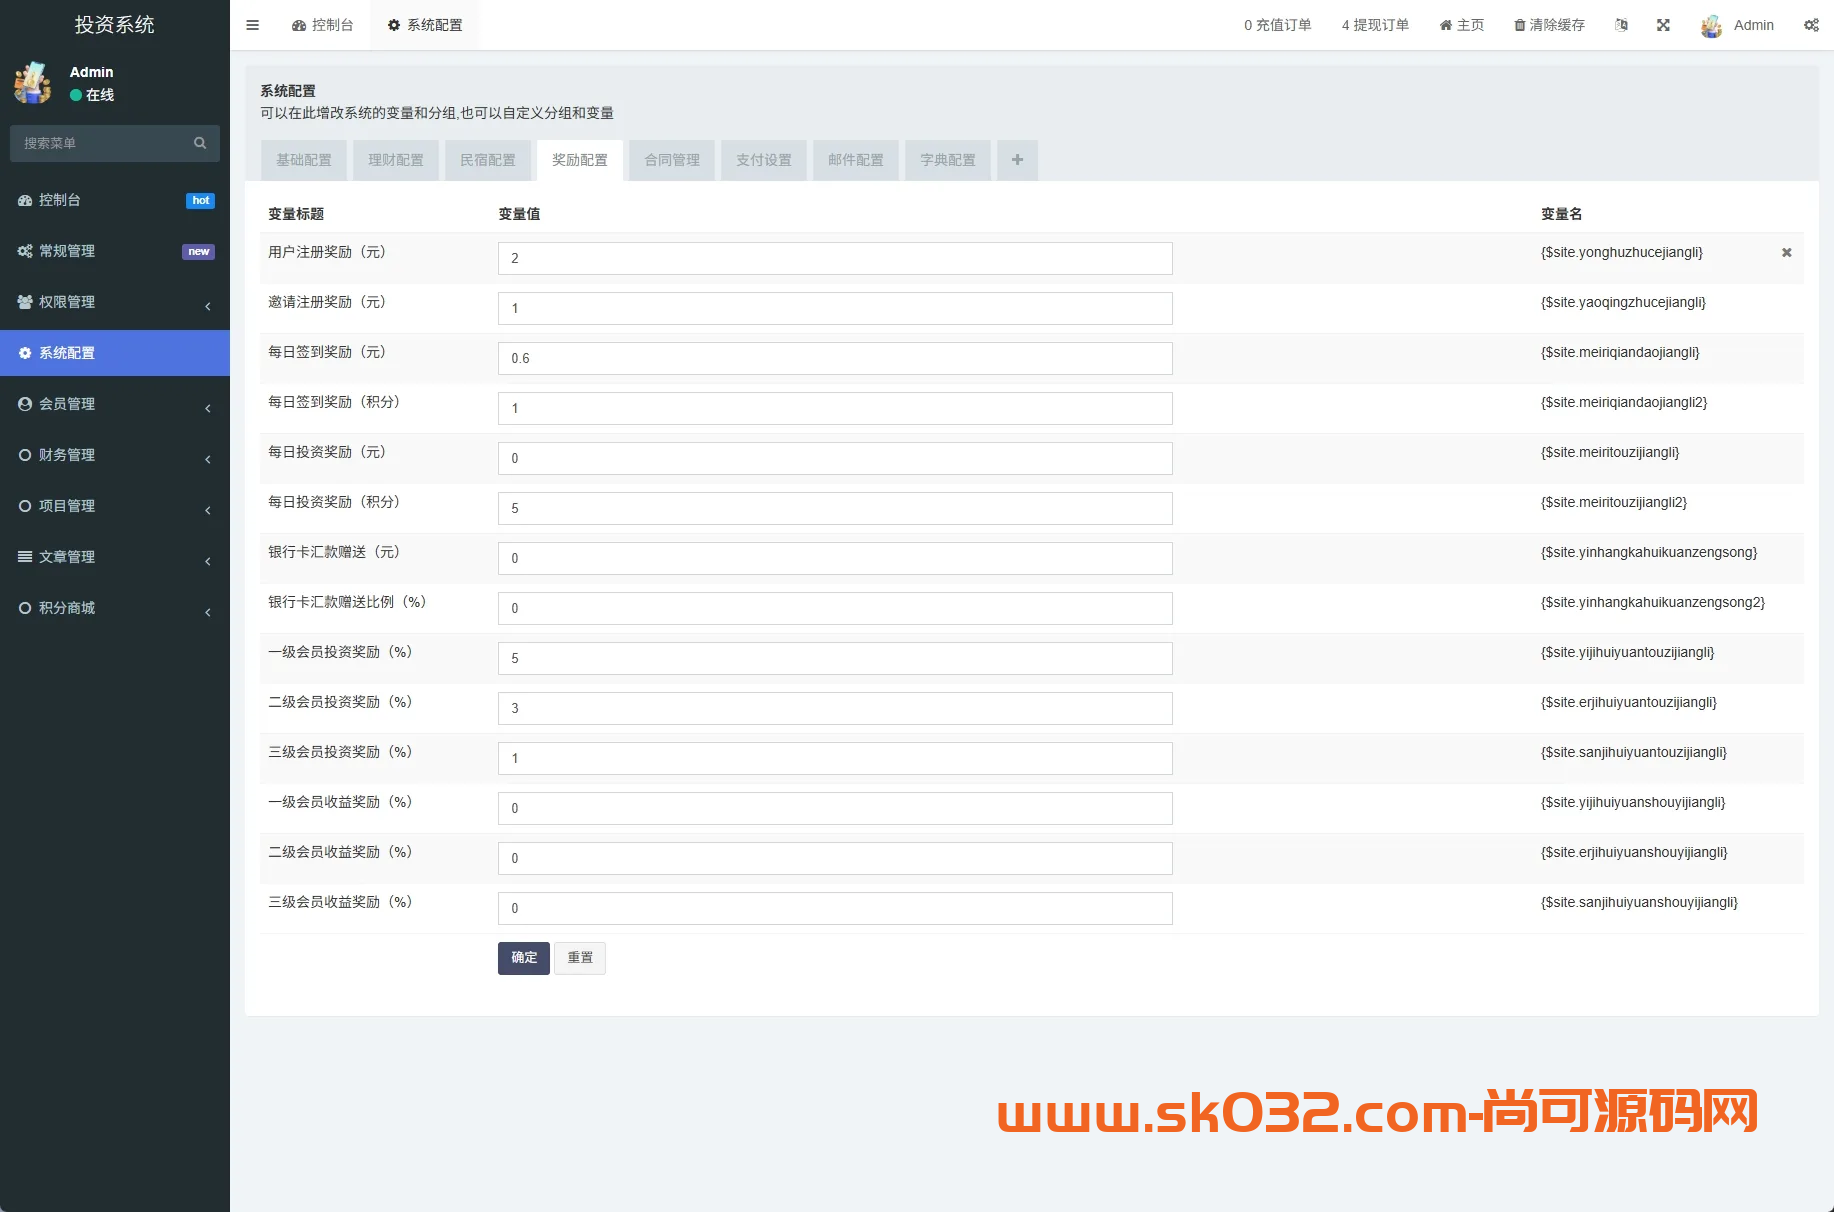Switch to the 支付设置 tab

pyautogui.click(x=763, y=160)
